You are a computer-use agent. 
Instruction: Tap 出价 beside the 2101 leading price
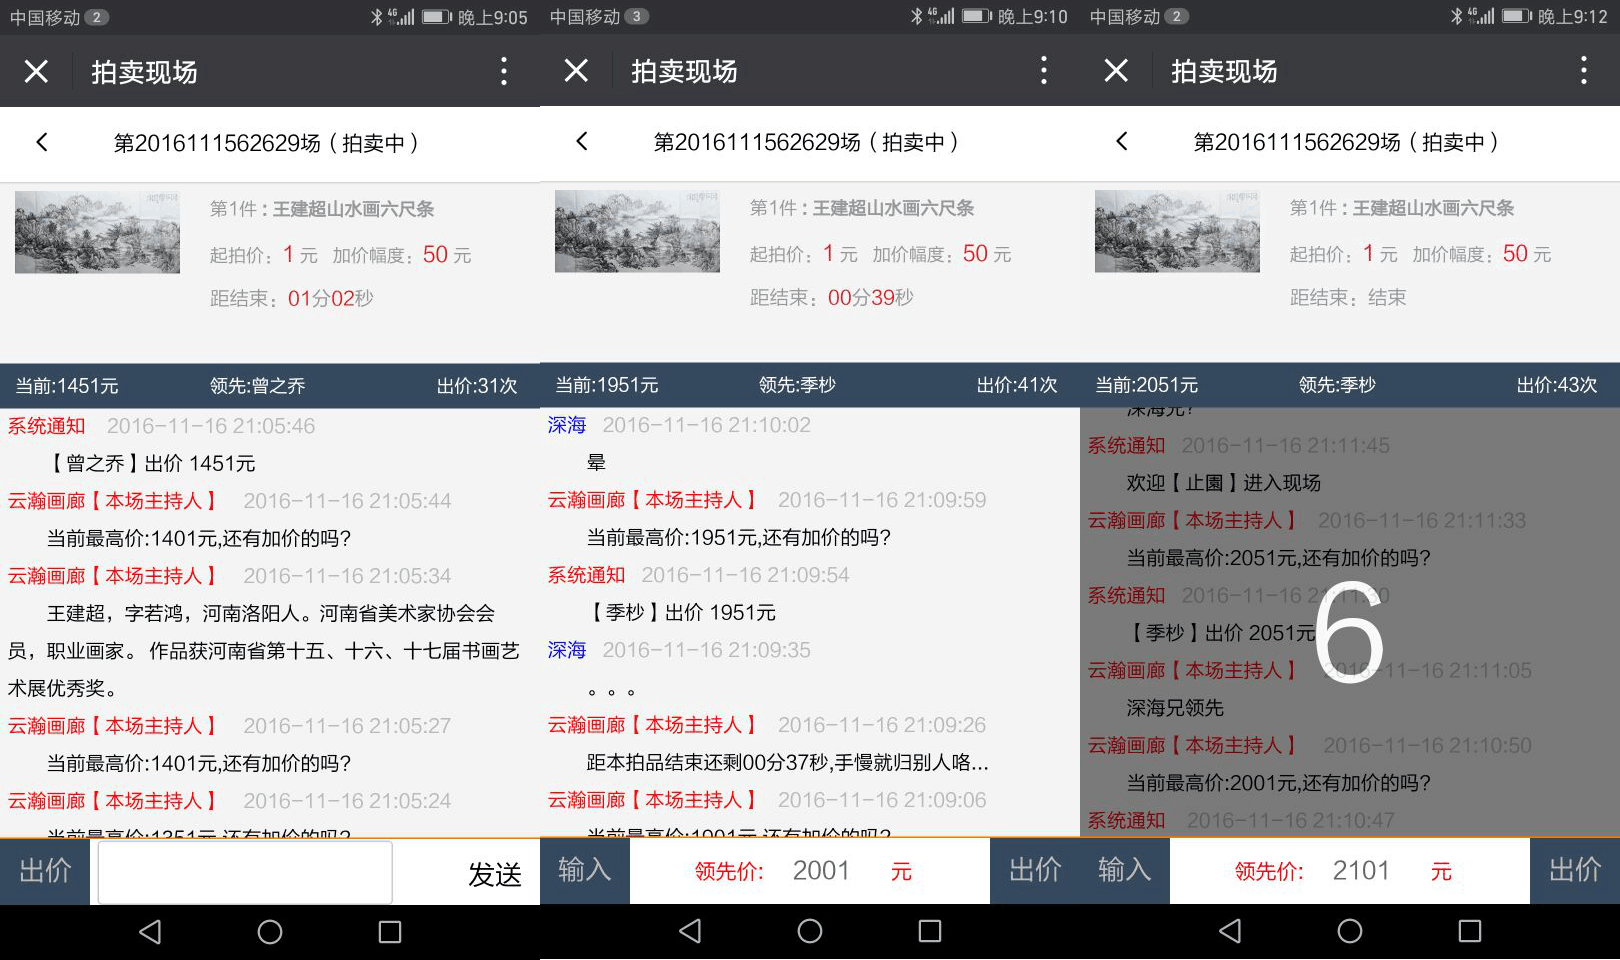(1575, 870)
